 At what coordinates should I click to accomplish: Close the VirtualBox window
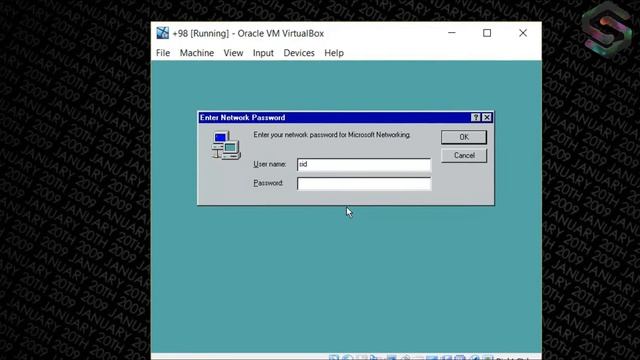click(523, 33)
